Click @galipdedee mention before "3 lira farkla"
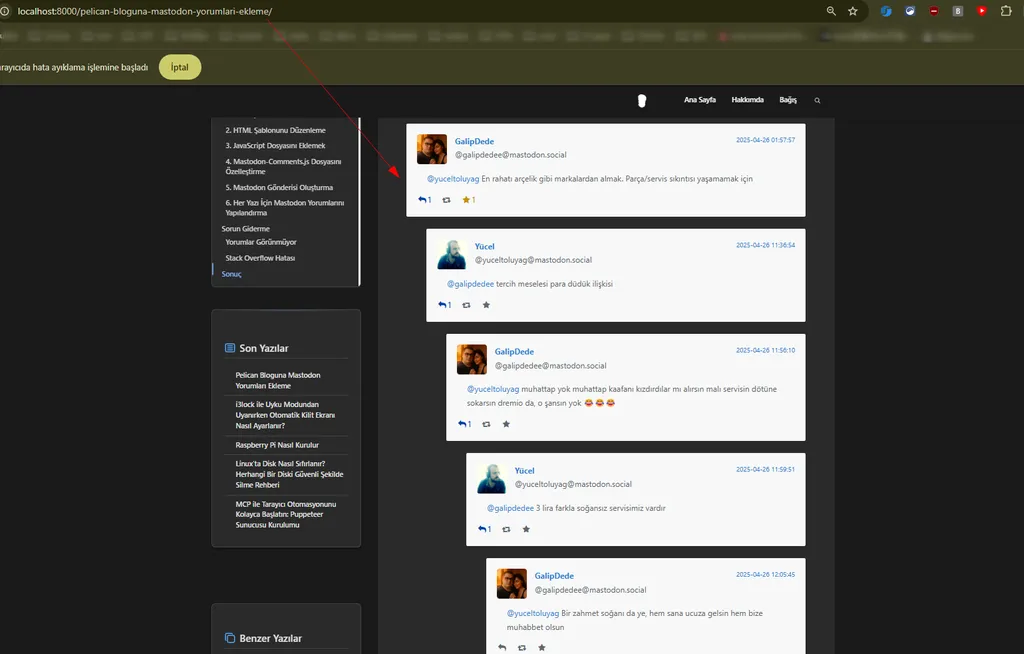This screenshot has width=1024, height=654. pos(510,508)
